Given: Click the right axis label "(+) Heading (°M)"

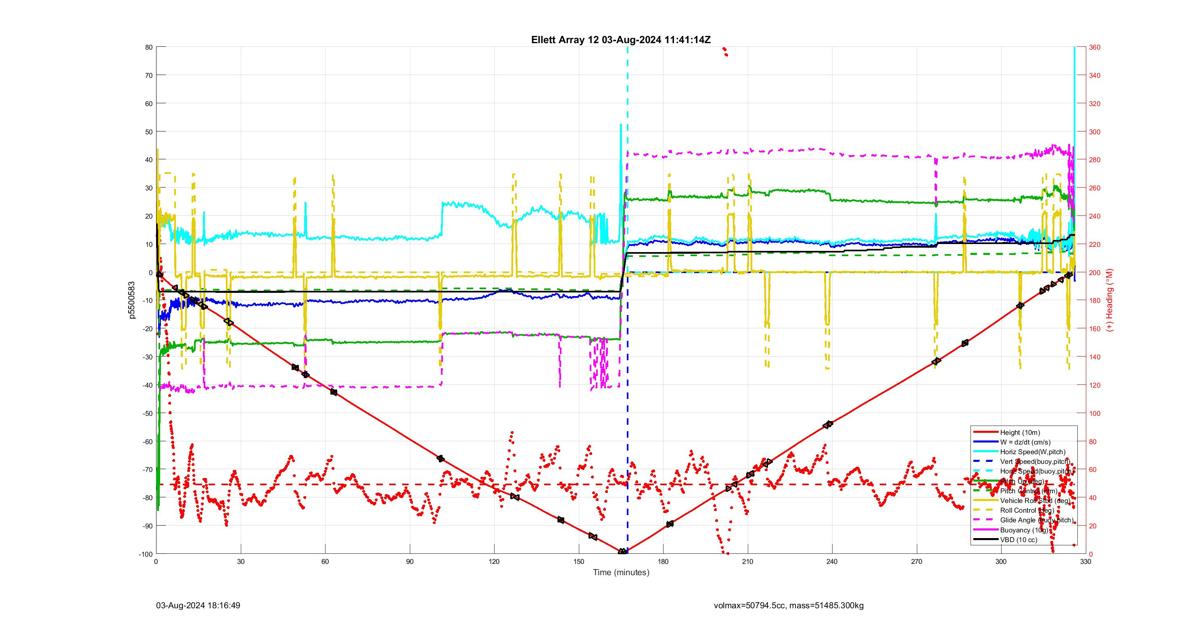Looking at the screenshot, I should [1112, 300].
